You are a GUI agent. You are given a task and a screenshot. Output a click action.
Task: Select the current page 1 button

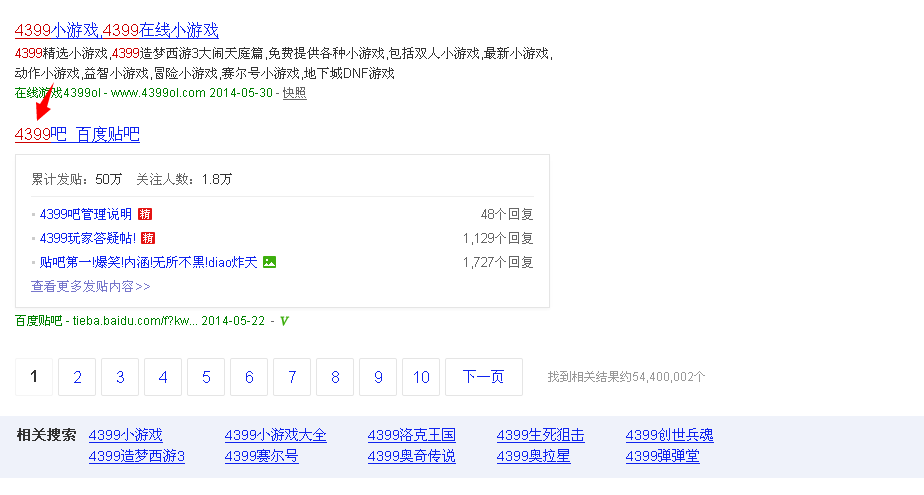pos(34,377)
